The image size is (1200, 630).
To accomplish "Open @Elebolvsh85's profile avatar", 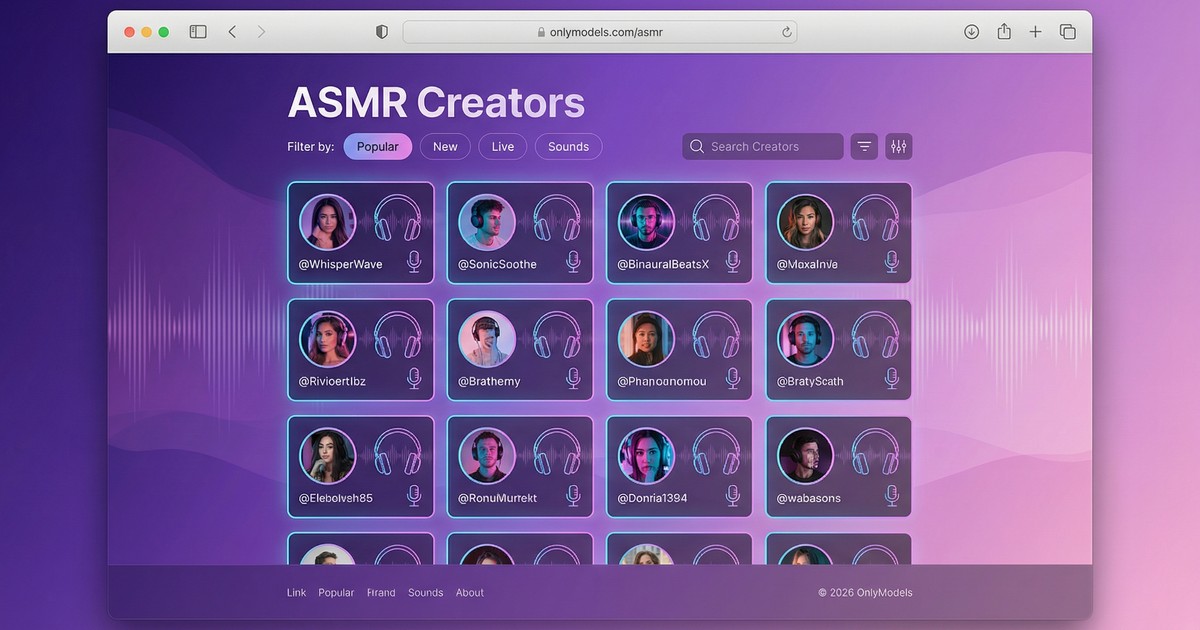I will point(328,455).
